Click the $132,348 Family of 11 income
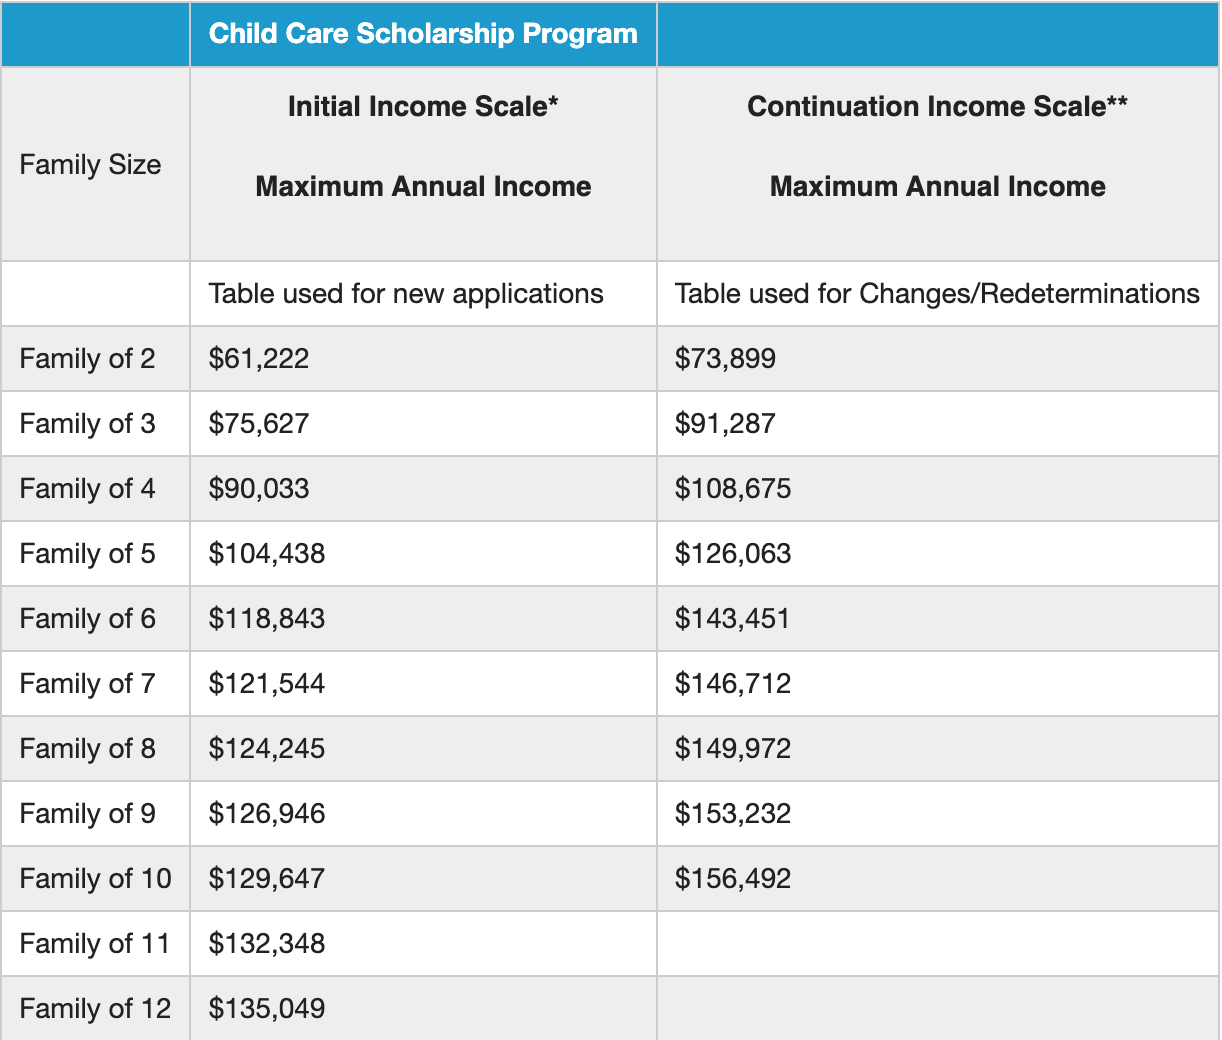1222x1040 pixels. pyautogui.click(x=267, y=944)
